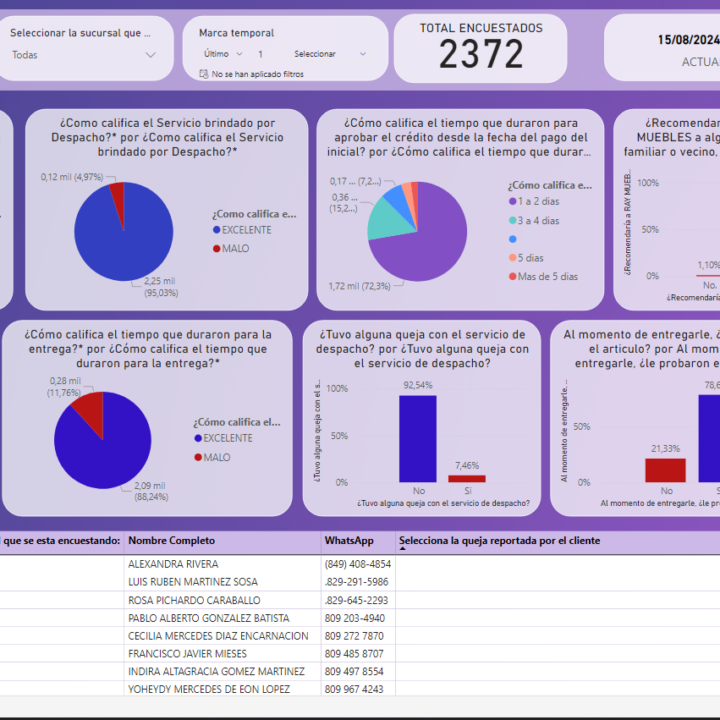Click the '3 a 4 días' legend marker

click(x=512, y=220)
